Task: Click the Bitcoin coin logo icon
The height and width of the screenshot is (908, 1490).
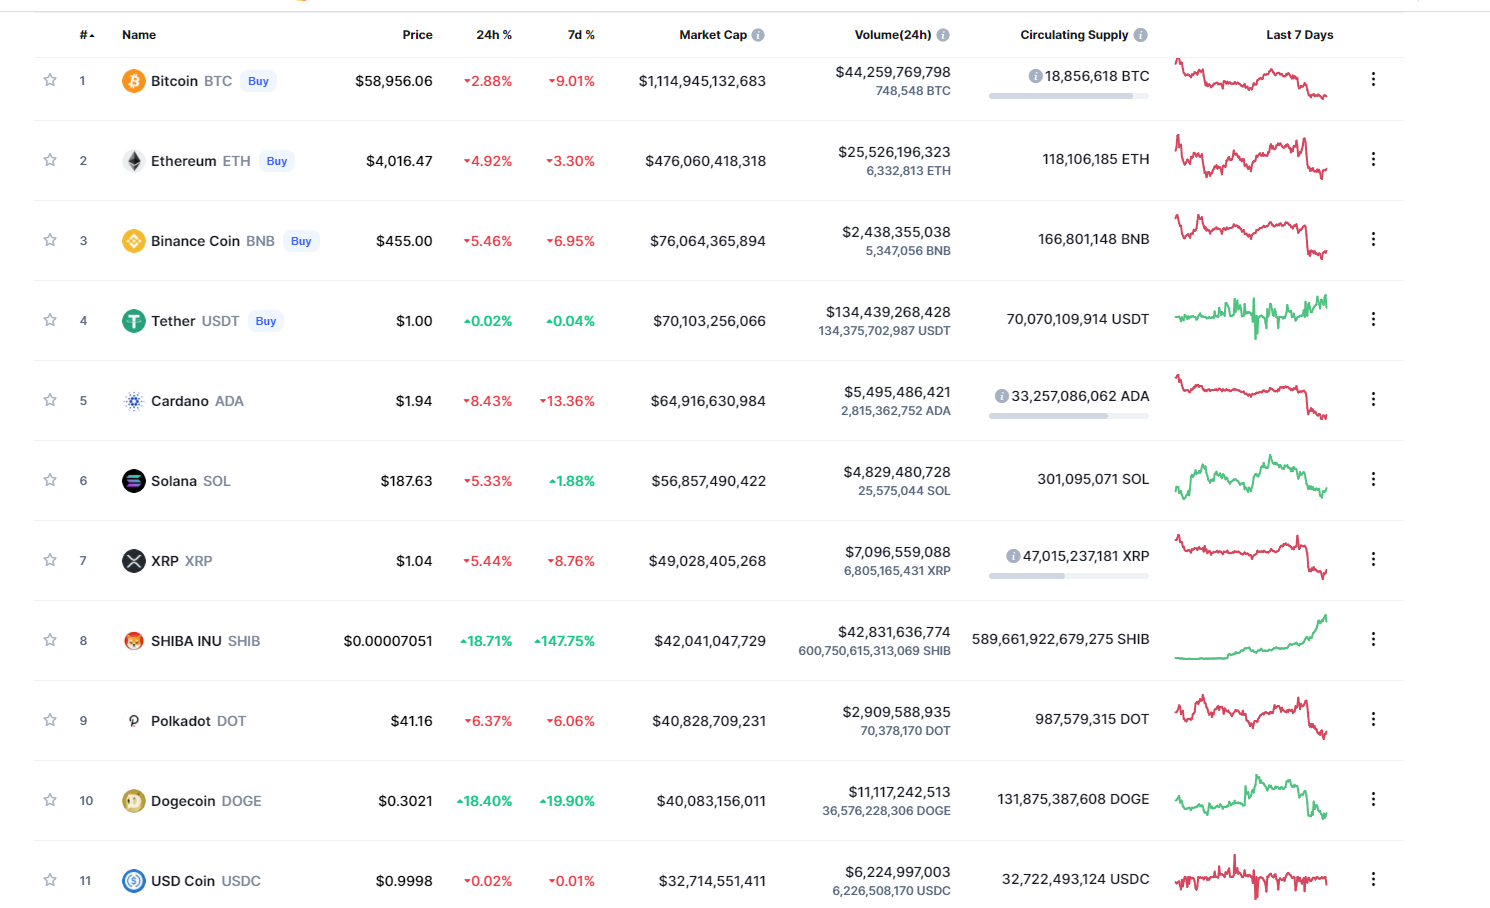Action: 134,81
